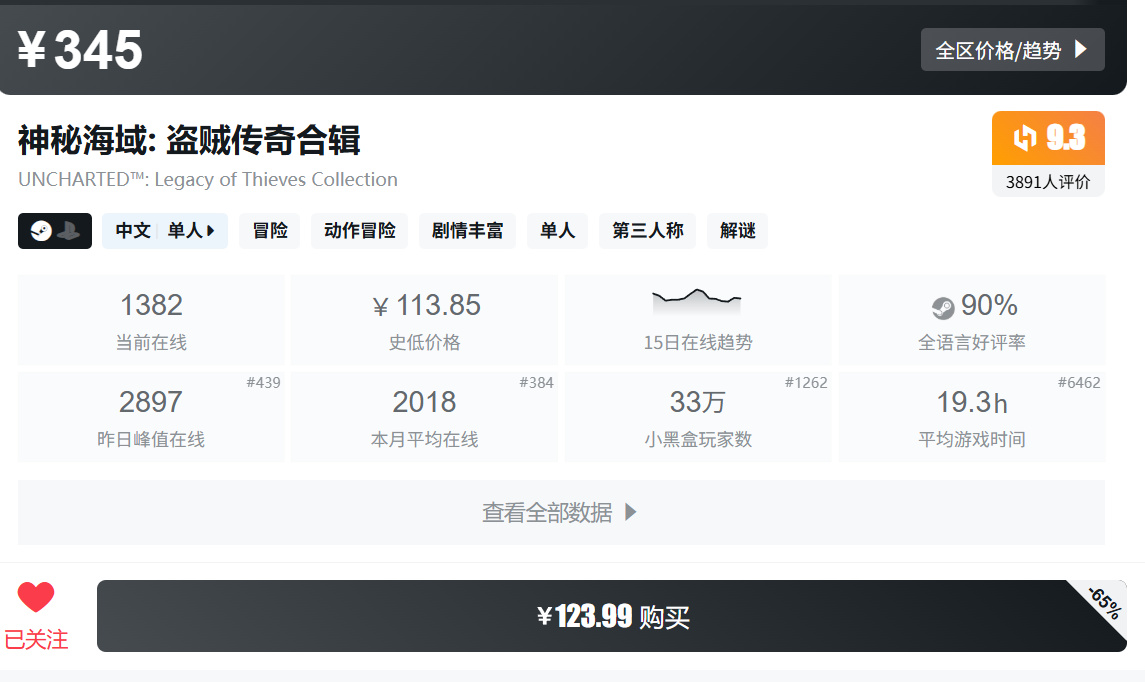Click the UNCHARTED Legacy of Thieves Collection subtitle
The height and width of the screenshot is (682, 1145).
pos(208,180)
